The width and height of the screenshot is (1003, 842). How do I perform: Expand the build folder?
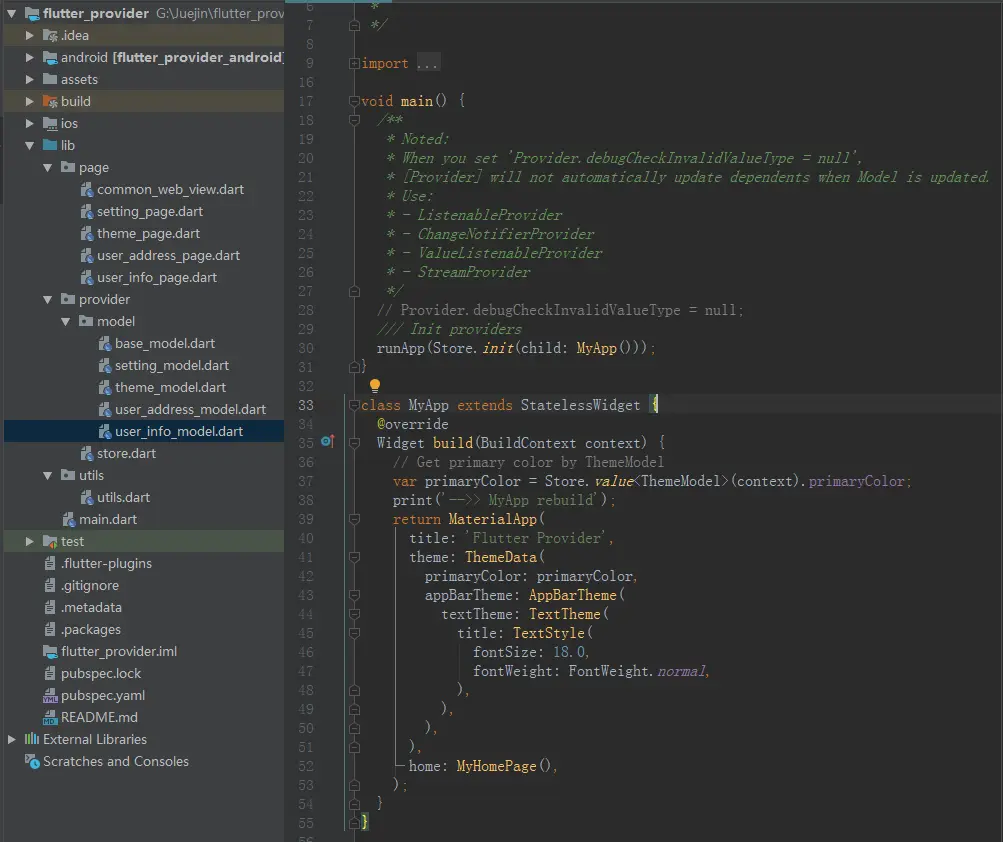click(29, 101)
